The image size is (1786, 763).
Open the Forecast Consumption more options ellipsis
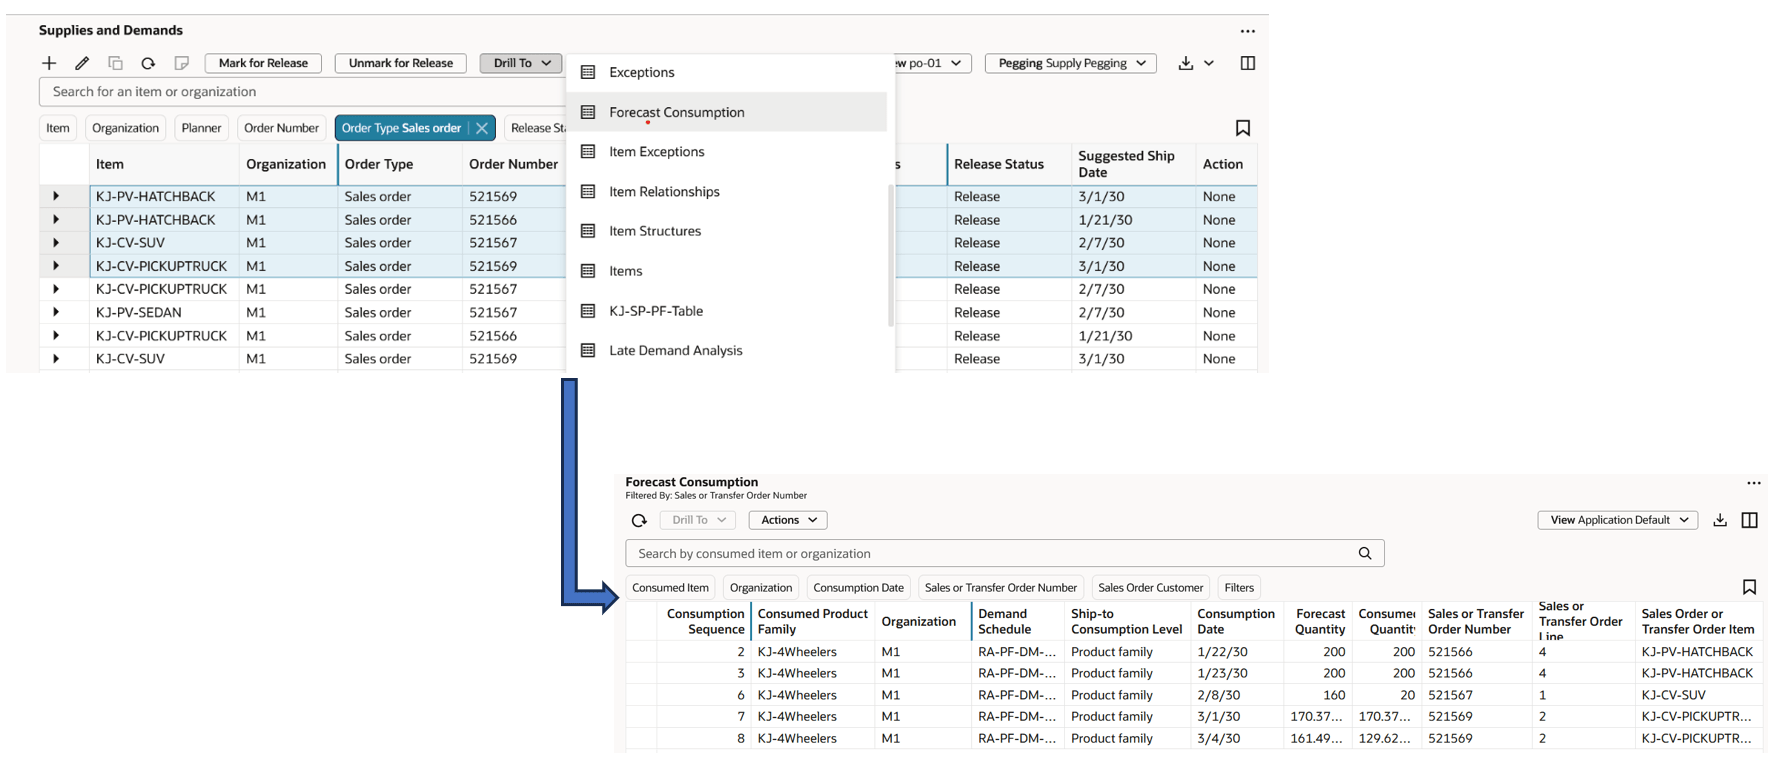coord(1753,483)
